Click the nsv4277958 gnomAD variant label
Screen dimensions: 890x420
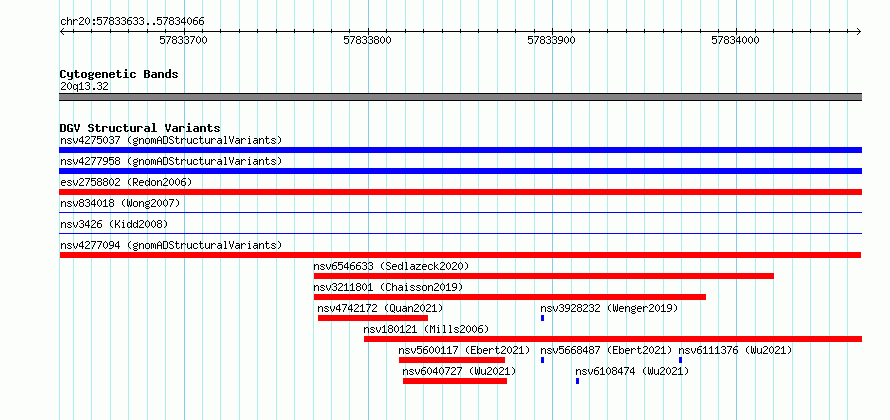[x=171, y=161]
